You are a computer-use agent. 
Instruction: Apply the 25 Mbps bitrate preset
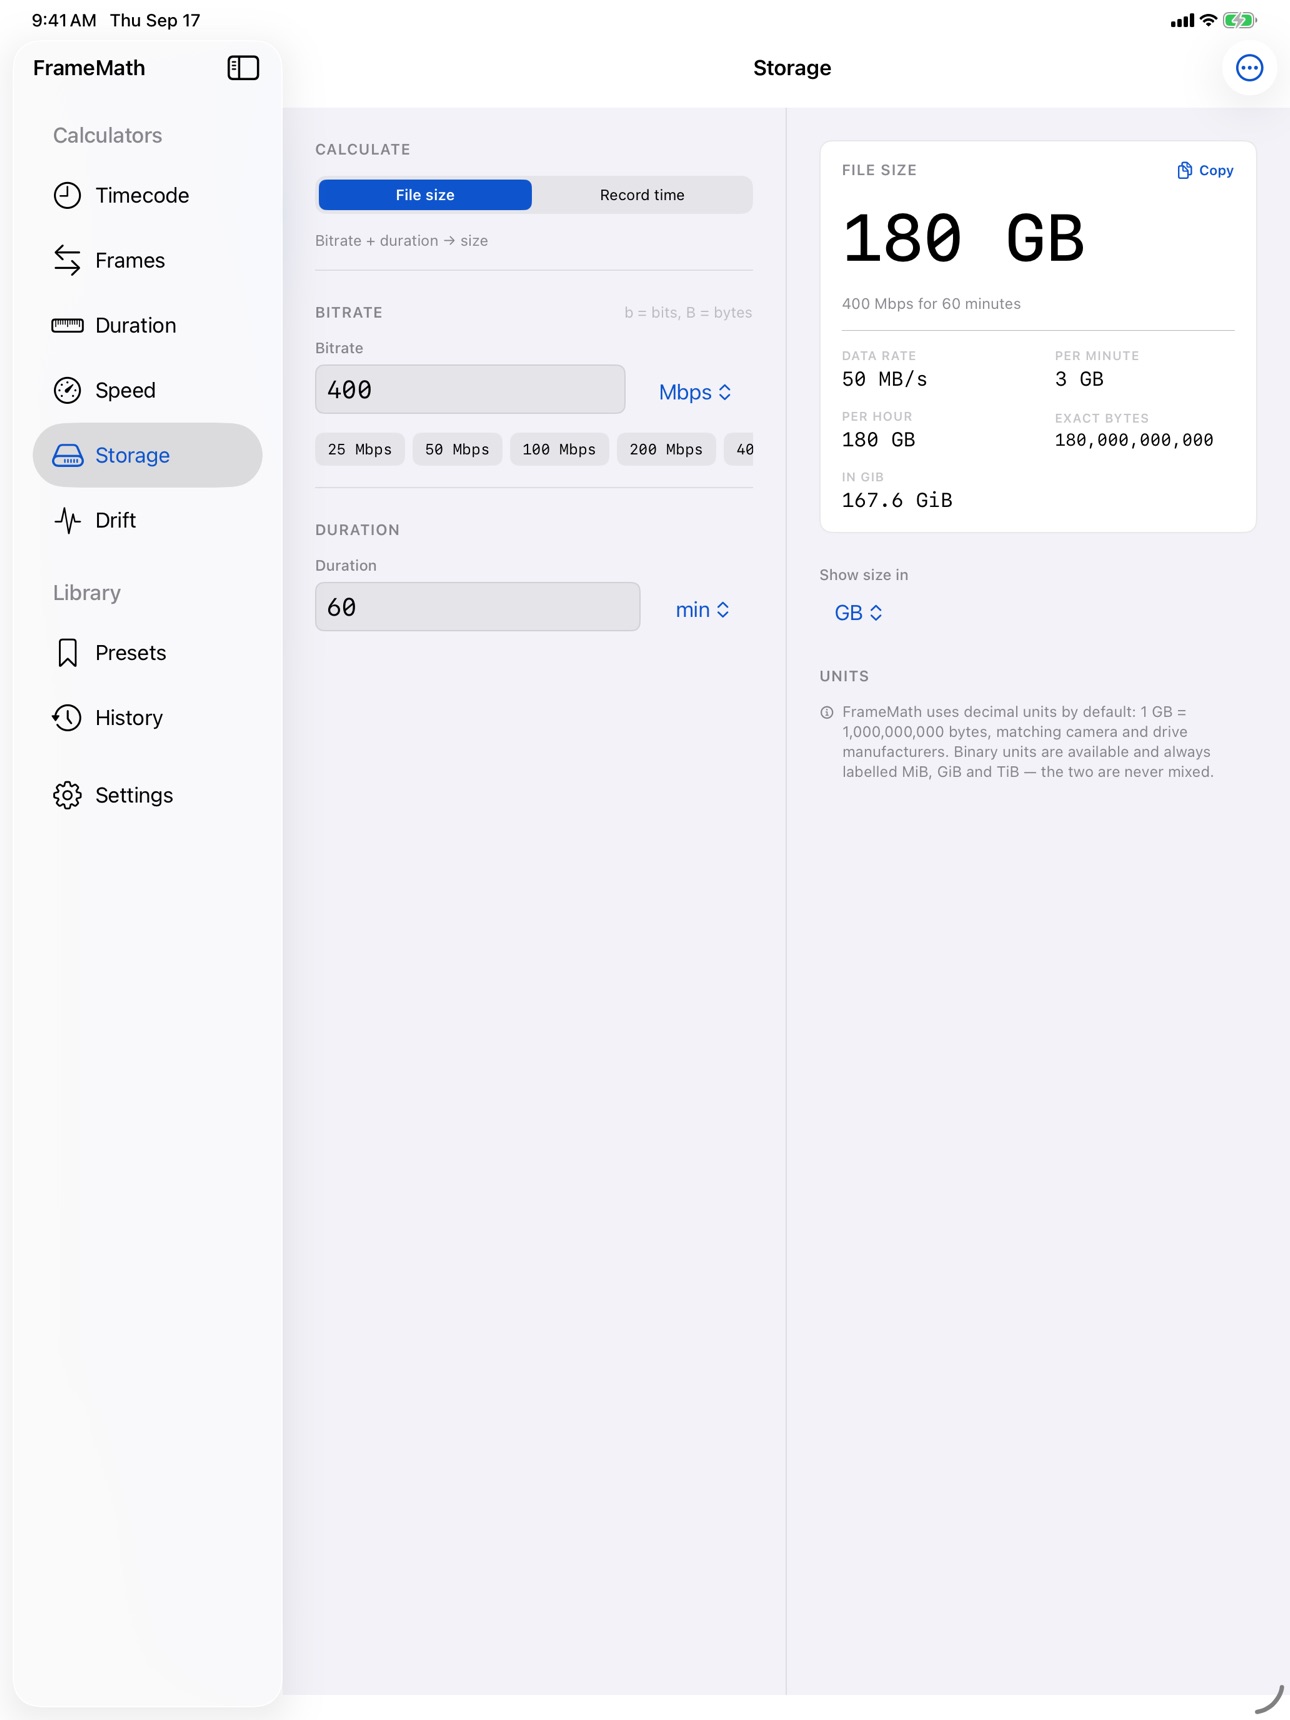pyautogui.click(x=360, y=450)
